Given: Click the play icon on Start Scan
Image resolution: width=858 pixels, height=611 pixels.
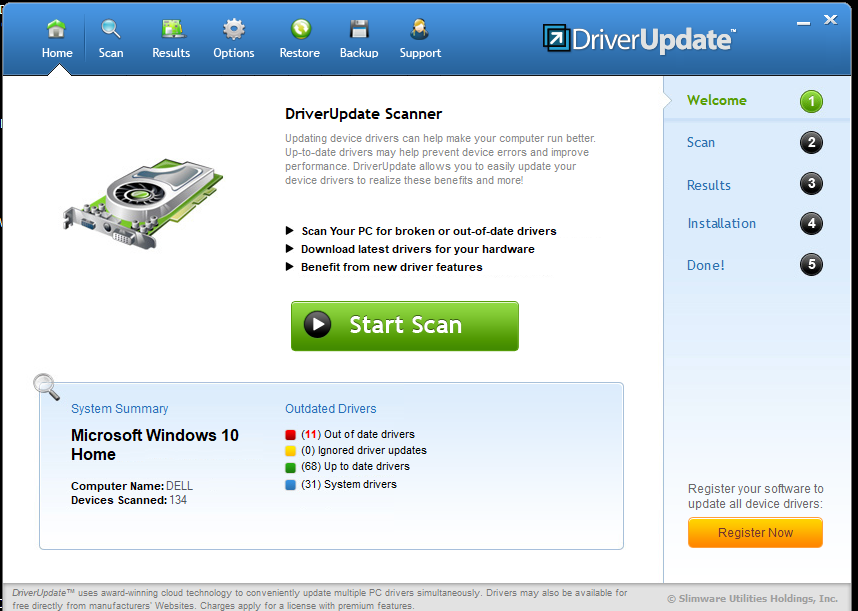Looking at the screenshot, I should click(317, 324).
